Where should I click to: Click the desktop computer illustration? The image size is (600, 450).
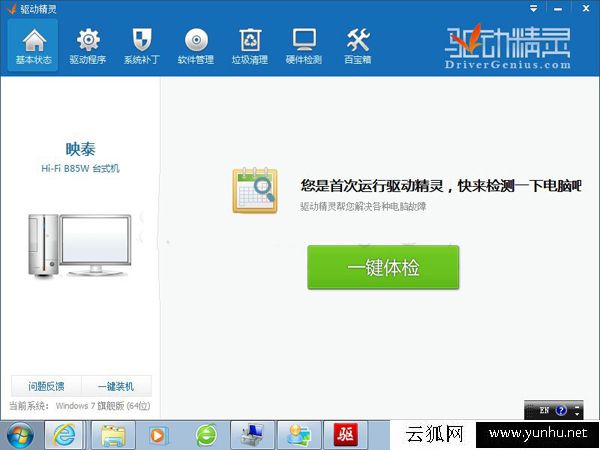pyautogui.click(x=80, y=245)
